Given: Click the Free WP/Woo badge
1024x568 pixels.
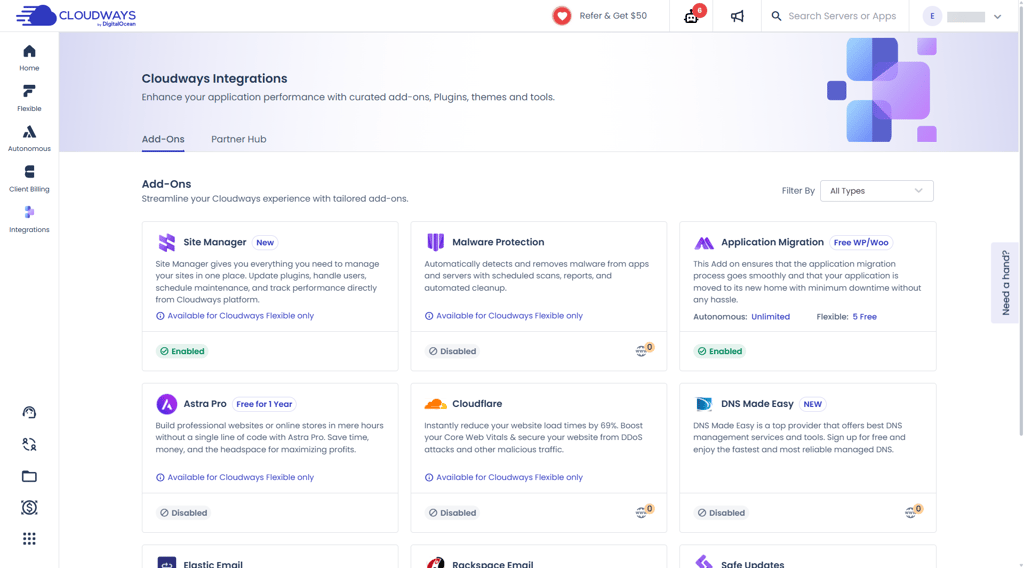Looking at the screenshot, I should pyautogui.click(x=861, y=243).
